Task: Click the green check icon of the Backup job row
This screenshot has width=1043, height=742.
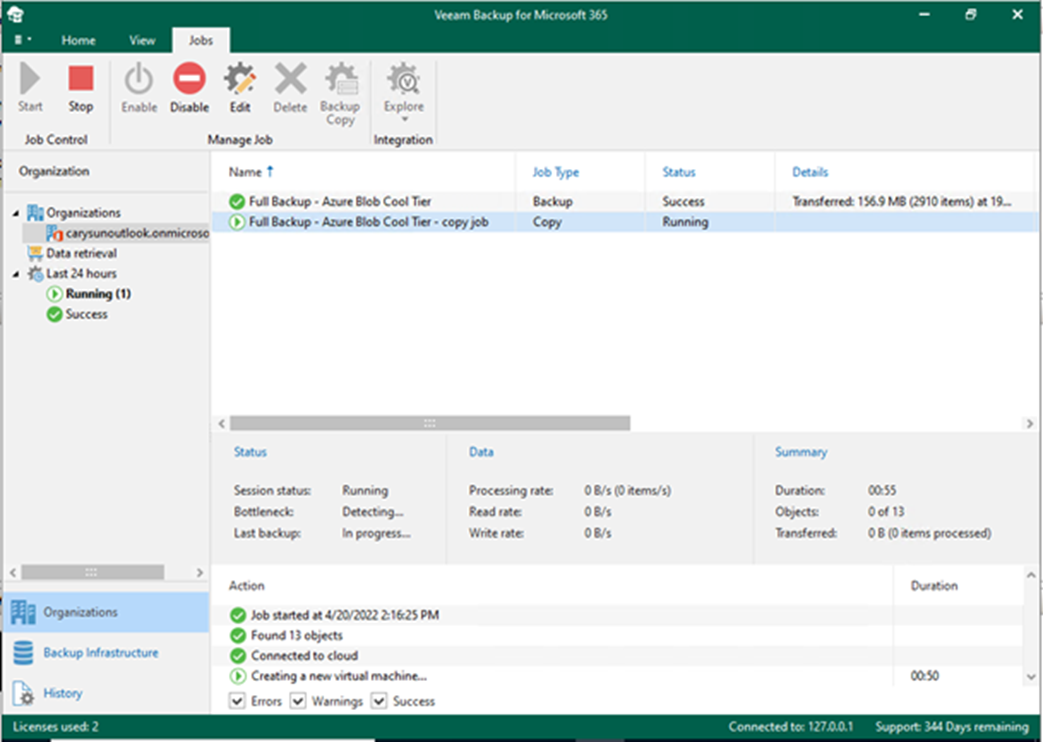Action: point(237,202)
